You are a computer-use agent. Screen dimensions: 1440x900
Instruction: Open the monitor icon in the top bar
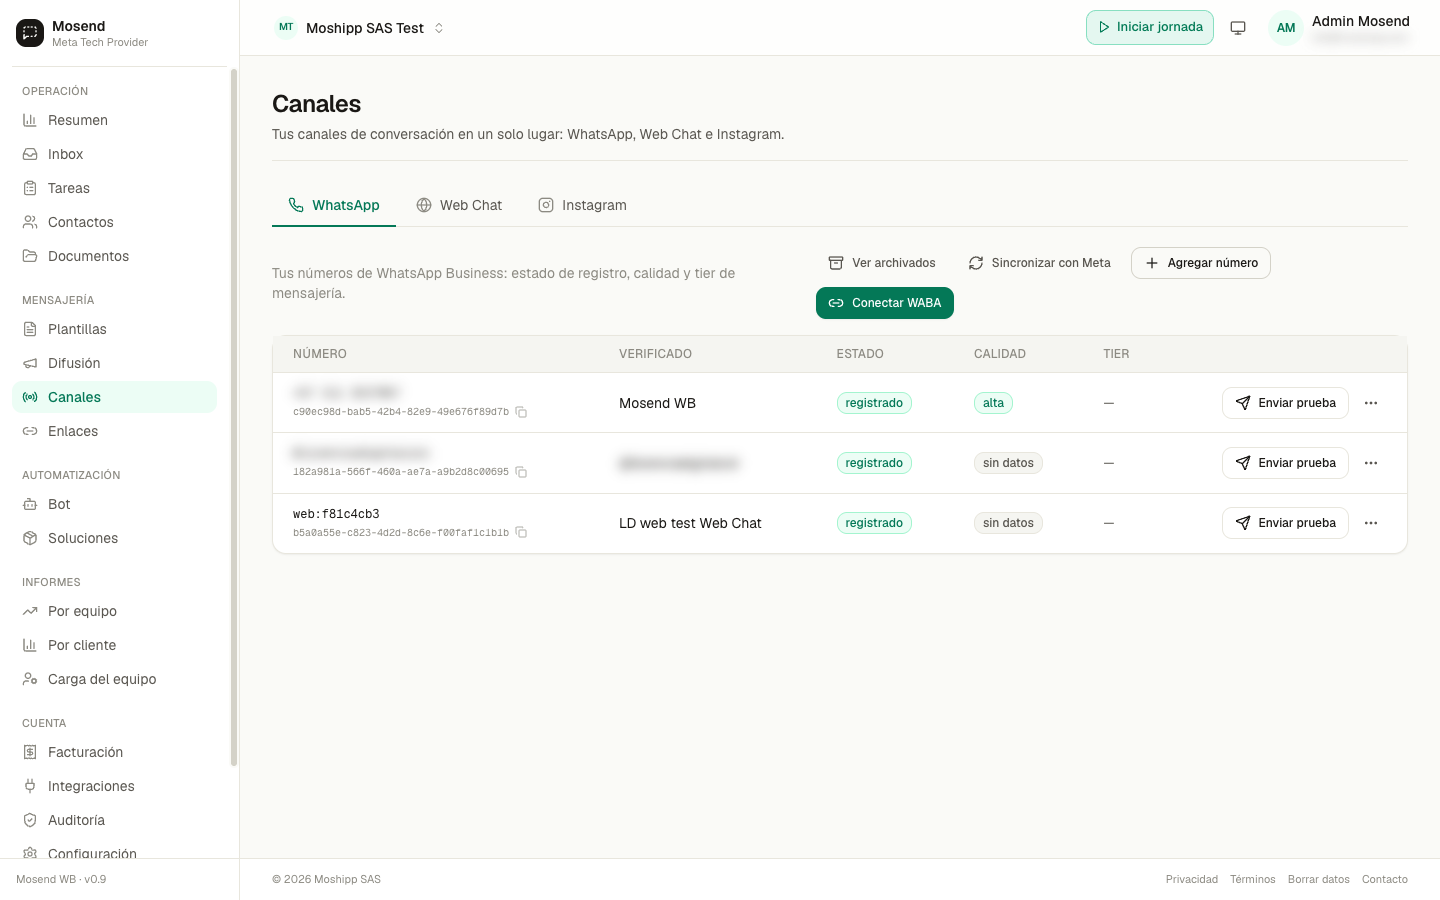1238,28
